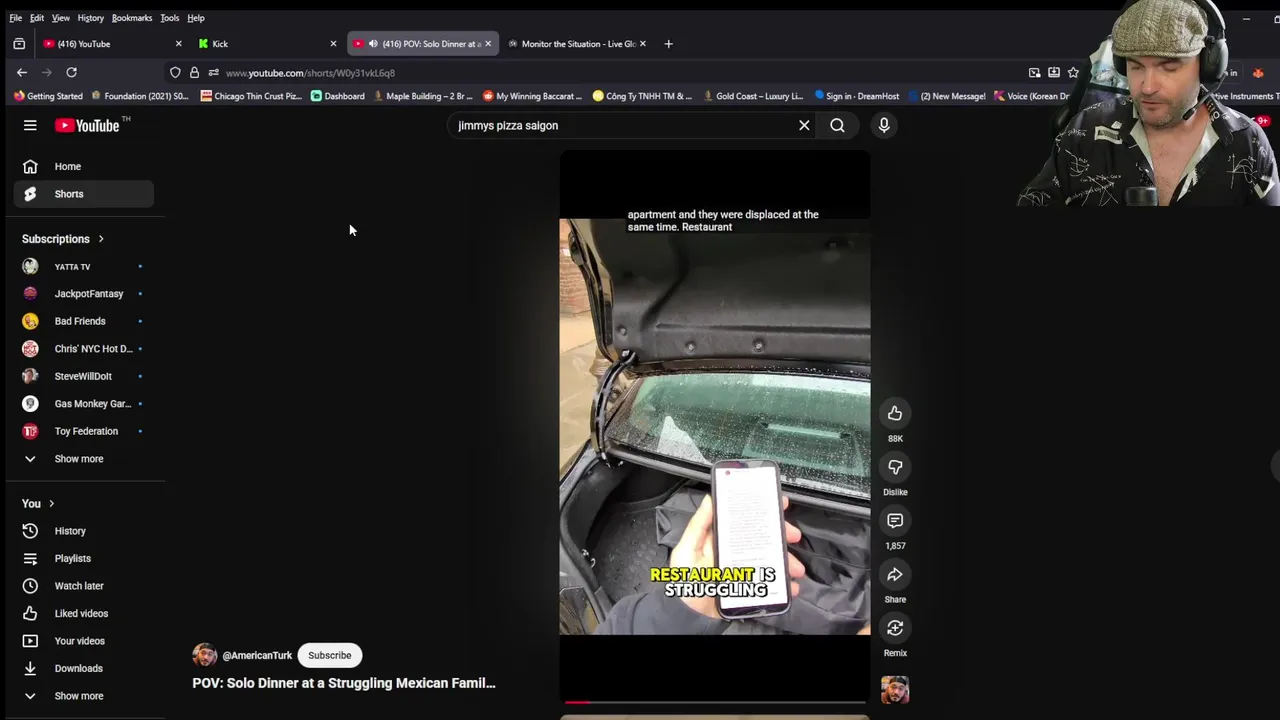Click the short's title text
Viewport: 1280px width, 720px height.
coord(344,683)
